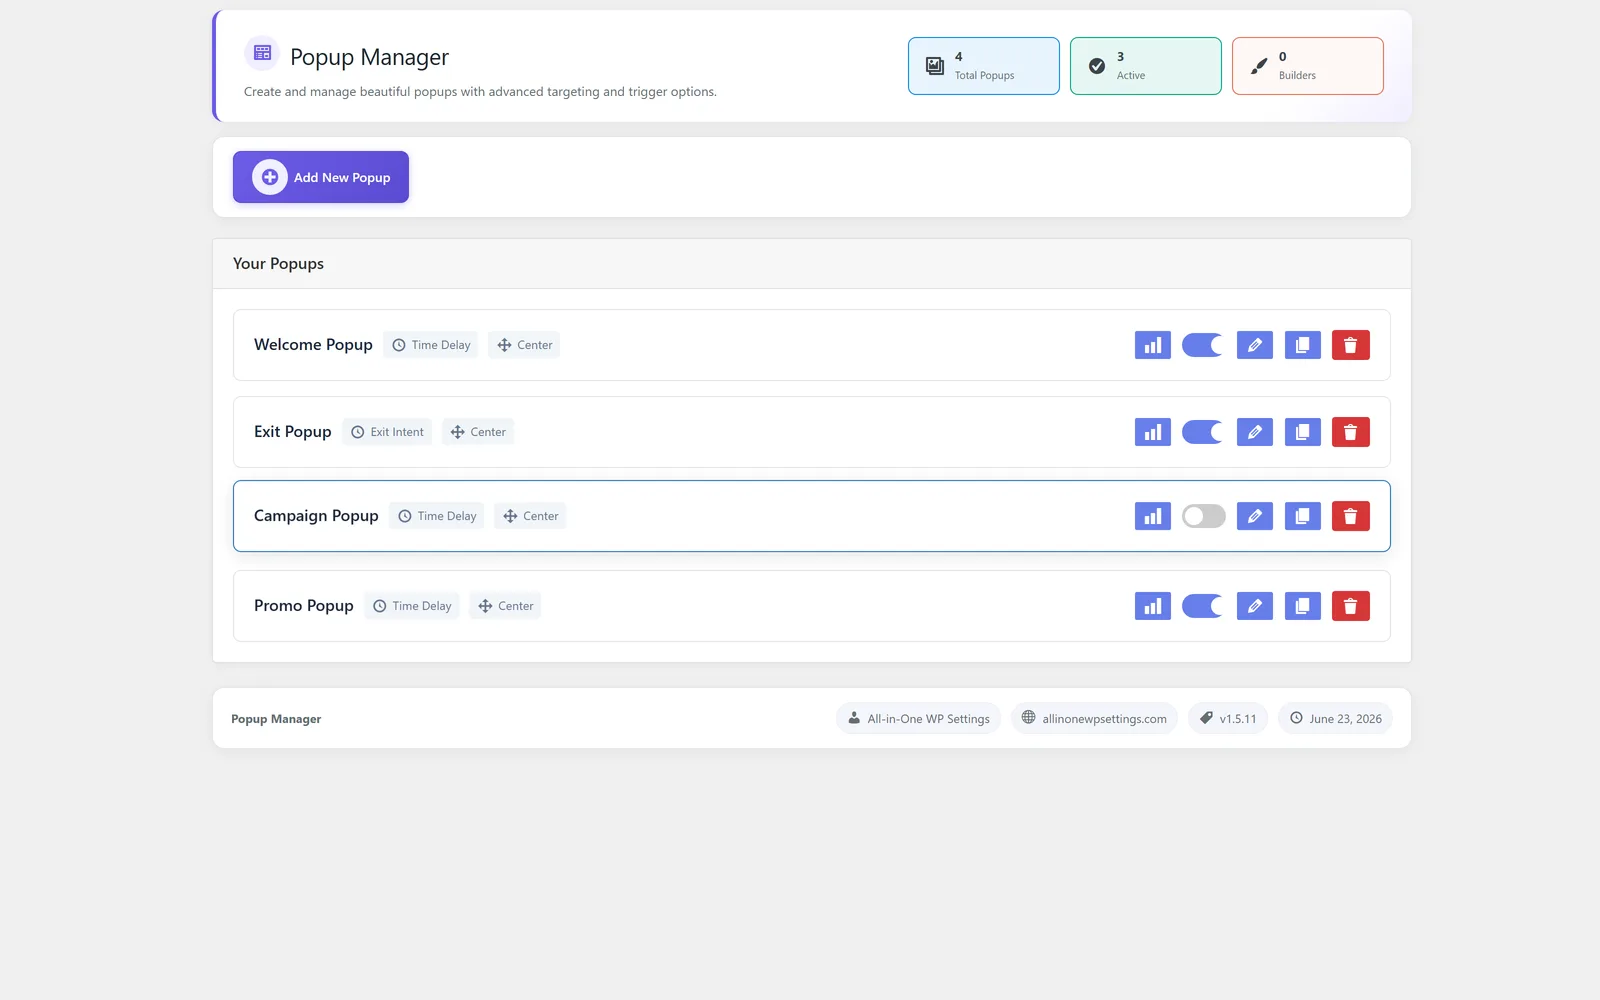Edit the Campaign Popup
1600x1000 pixels.
pos(1254,516)
